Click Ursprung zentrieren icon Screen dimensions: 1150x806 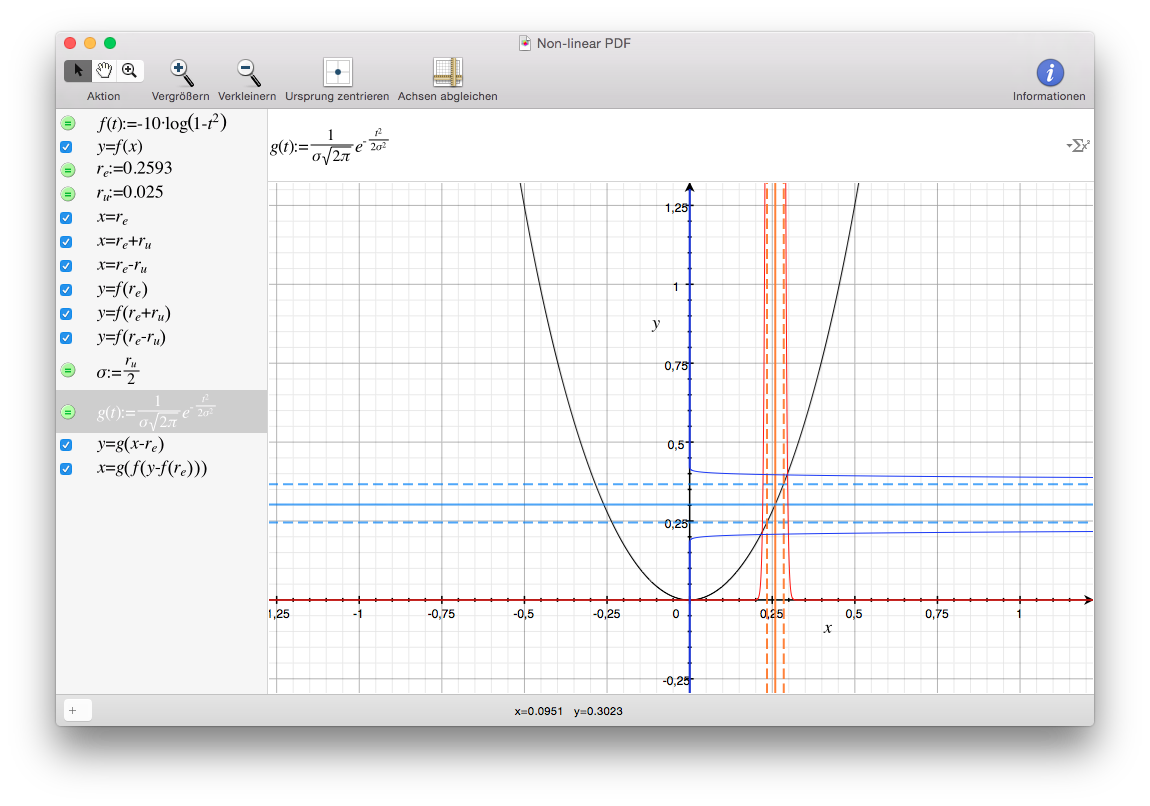337,73
